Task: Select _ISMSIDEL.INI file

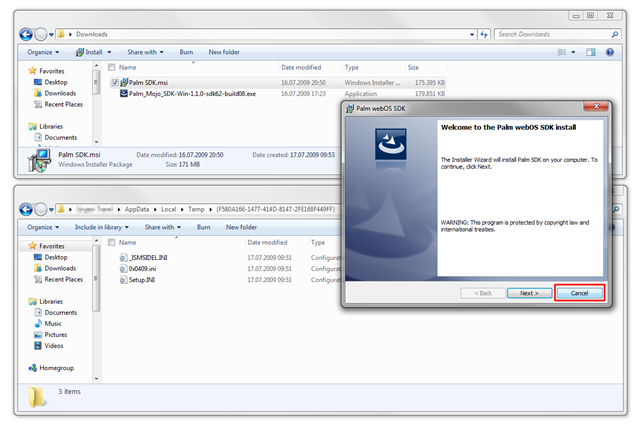Action: click(x=144, y=258)
